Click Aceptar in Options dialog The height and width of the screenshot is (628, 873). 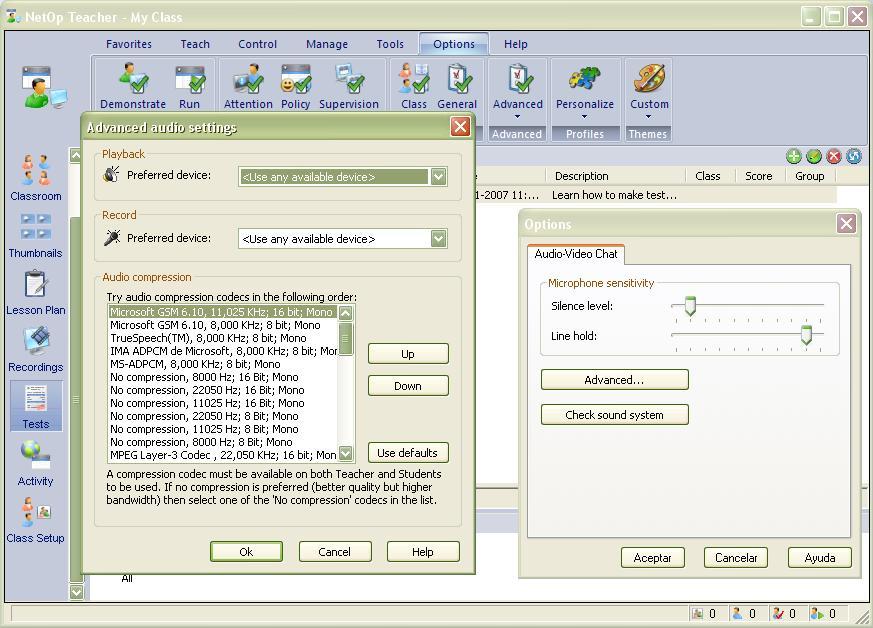653,557
